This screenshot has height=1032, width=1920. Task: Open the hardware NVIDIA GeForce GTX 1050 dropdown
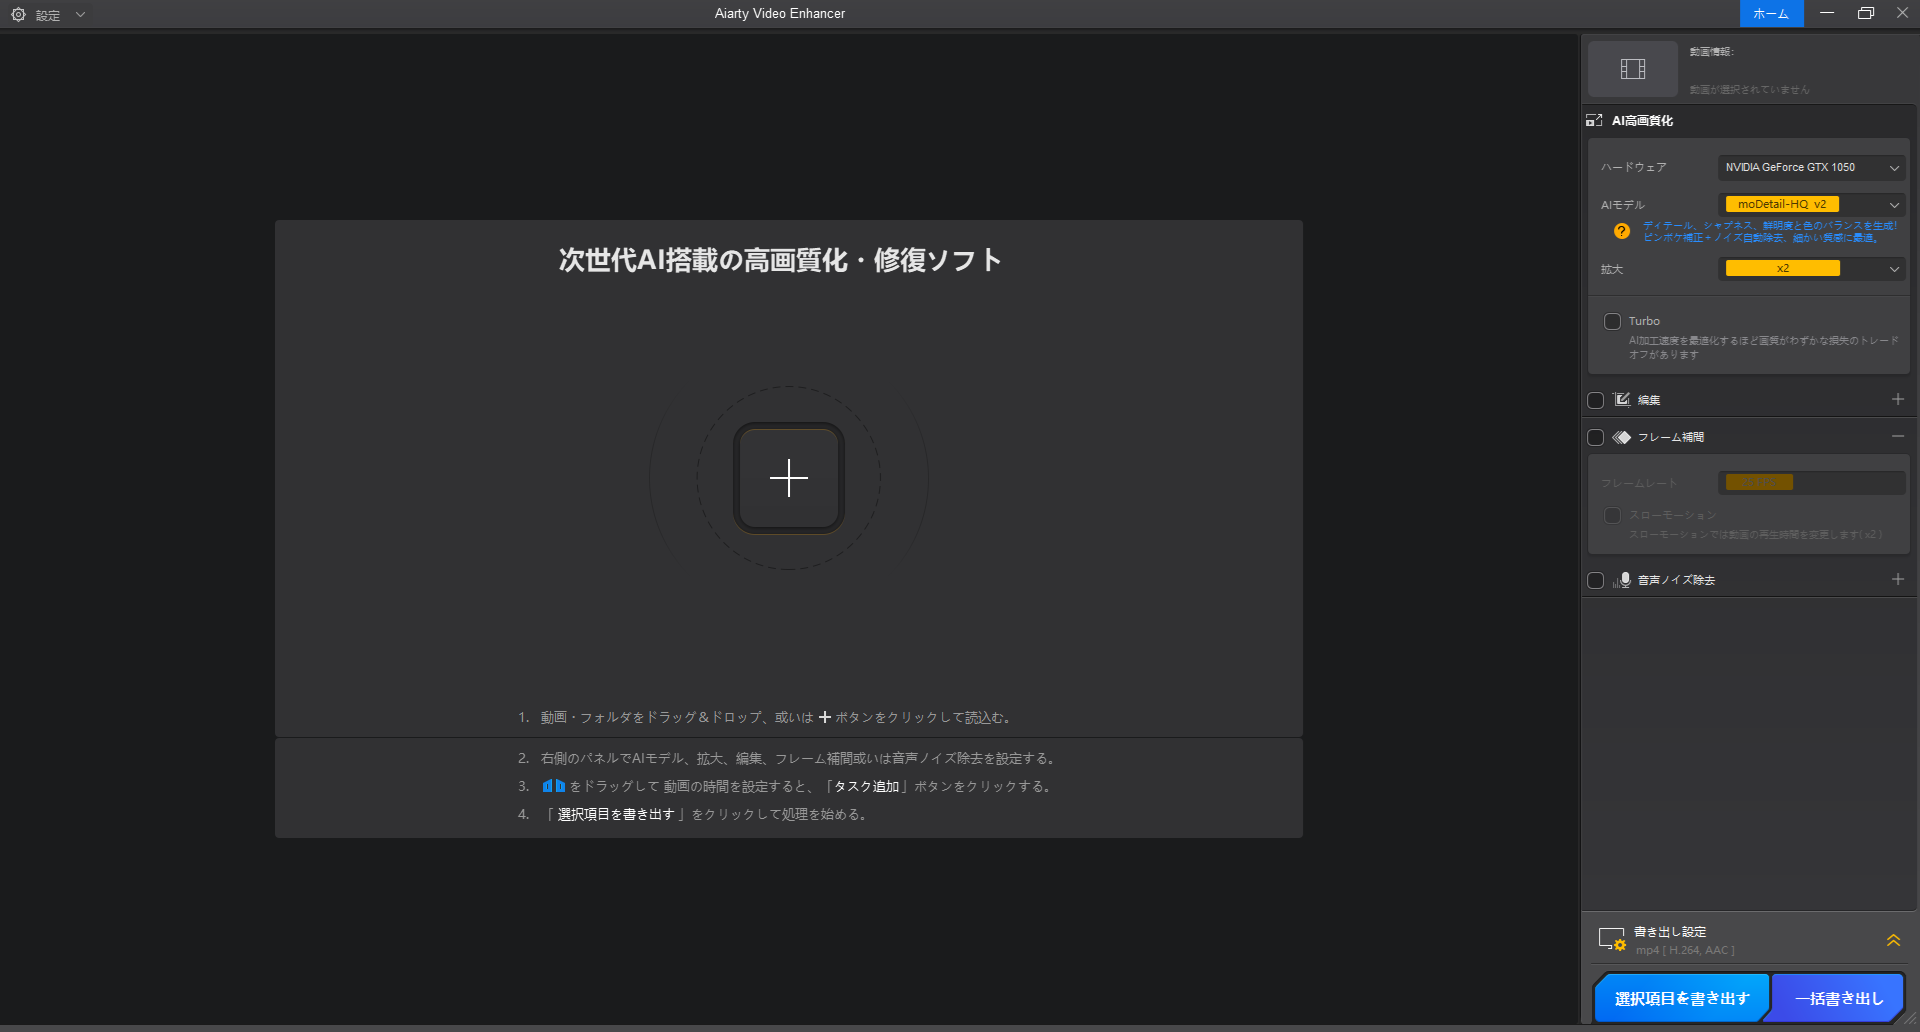tap(1811, 167)
